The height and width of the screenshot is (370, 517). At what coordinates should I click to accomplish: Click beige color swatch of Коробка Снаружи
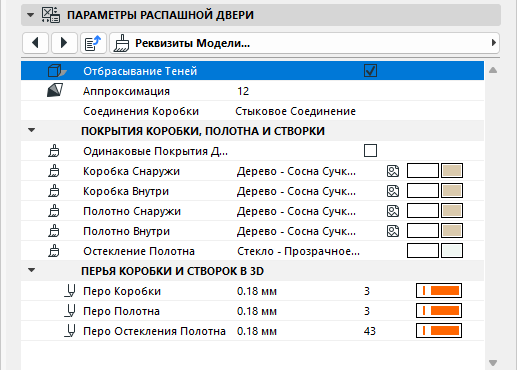point(452,171)
